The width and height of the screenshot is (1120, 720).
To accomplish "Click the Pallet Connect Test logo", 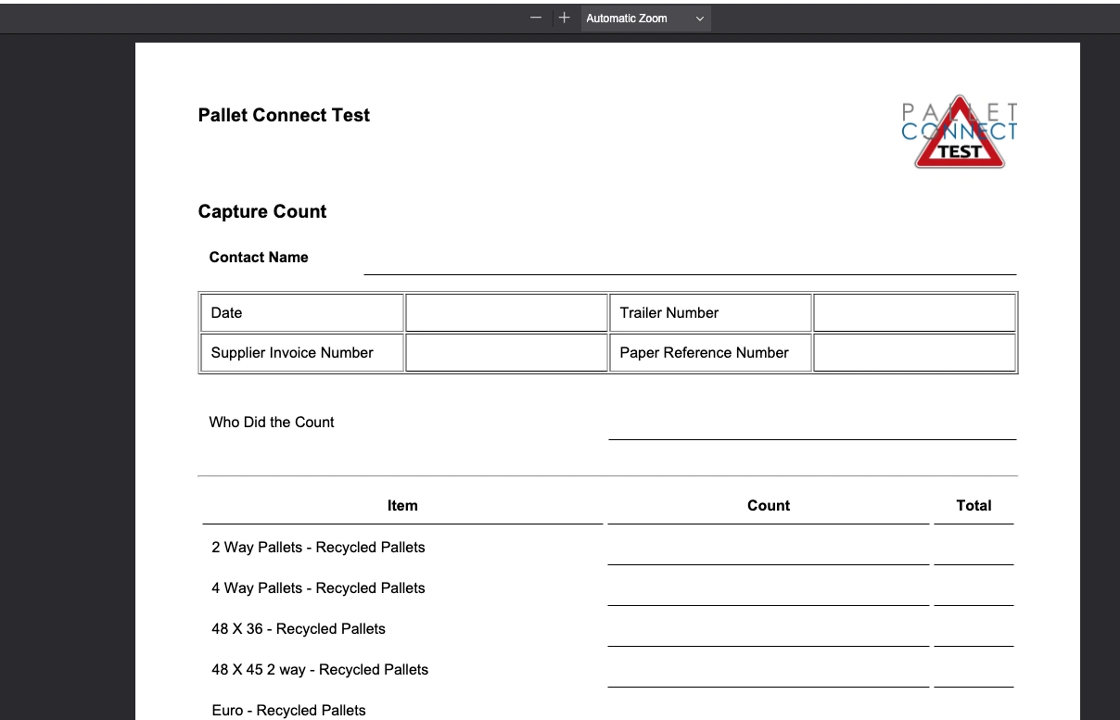I will tap(959, 132).
